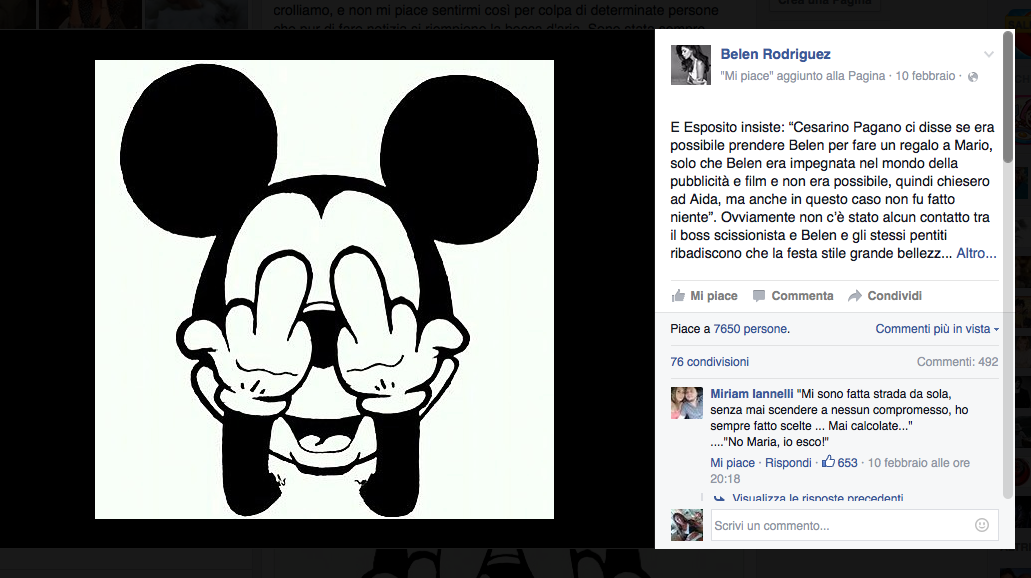Open Belen Rodriguez profile picture
Viewport: 1031px width, 578px height.
pyautogui.click(x=690, y=64)
